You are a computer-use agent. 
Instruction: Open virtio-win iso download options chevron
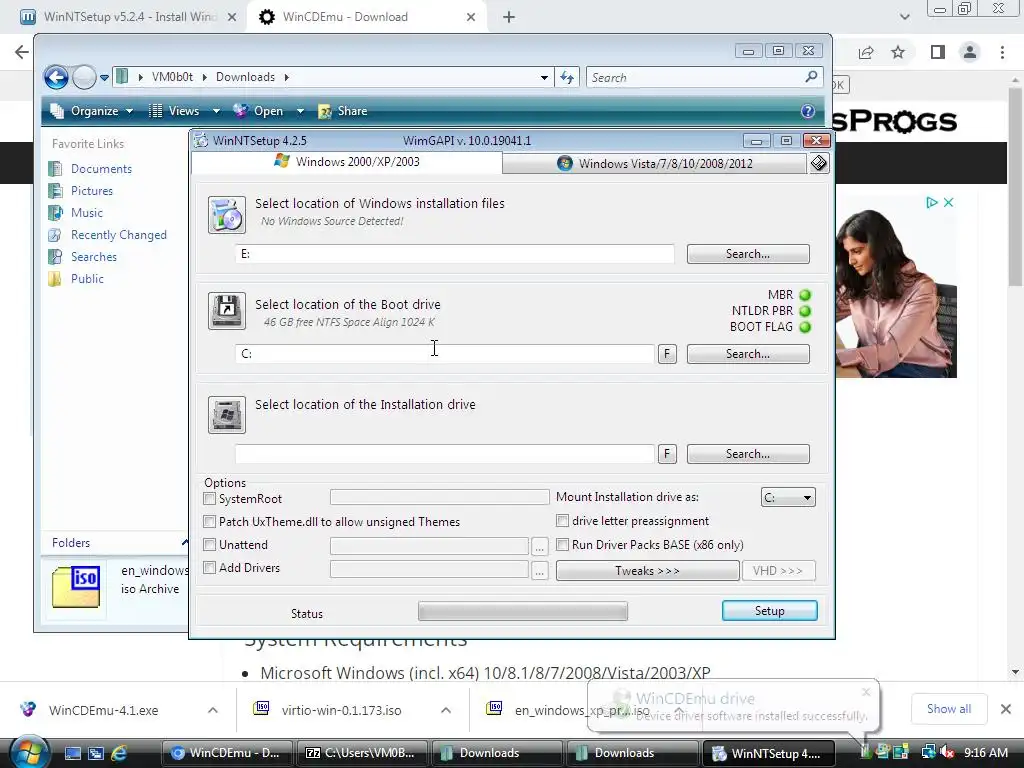coord(446,710)
